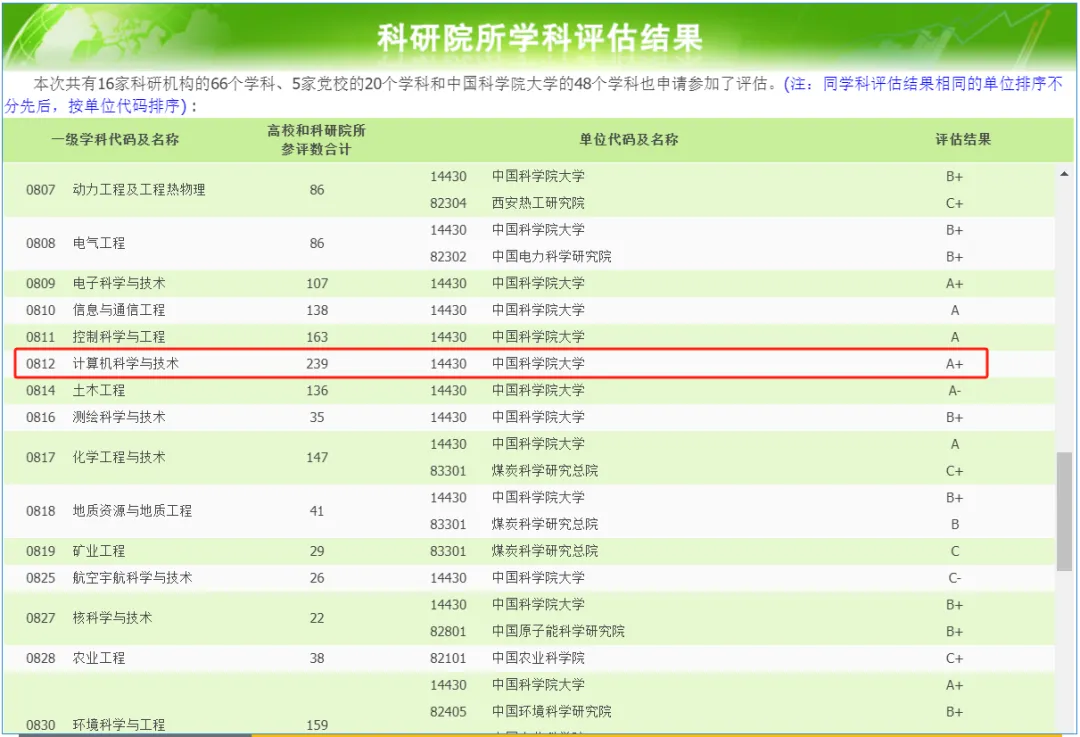Click the scrollbar up arrow

1064,174
